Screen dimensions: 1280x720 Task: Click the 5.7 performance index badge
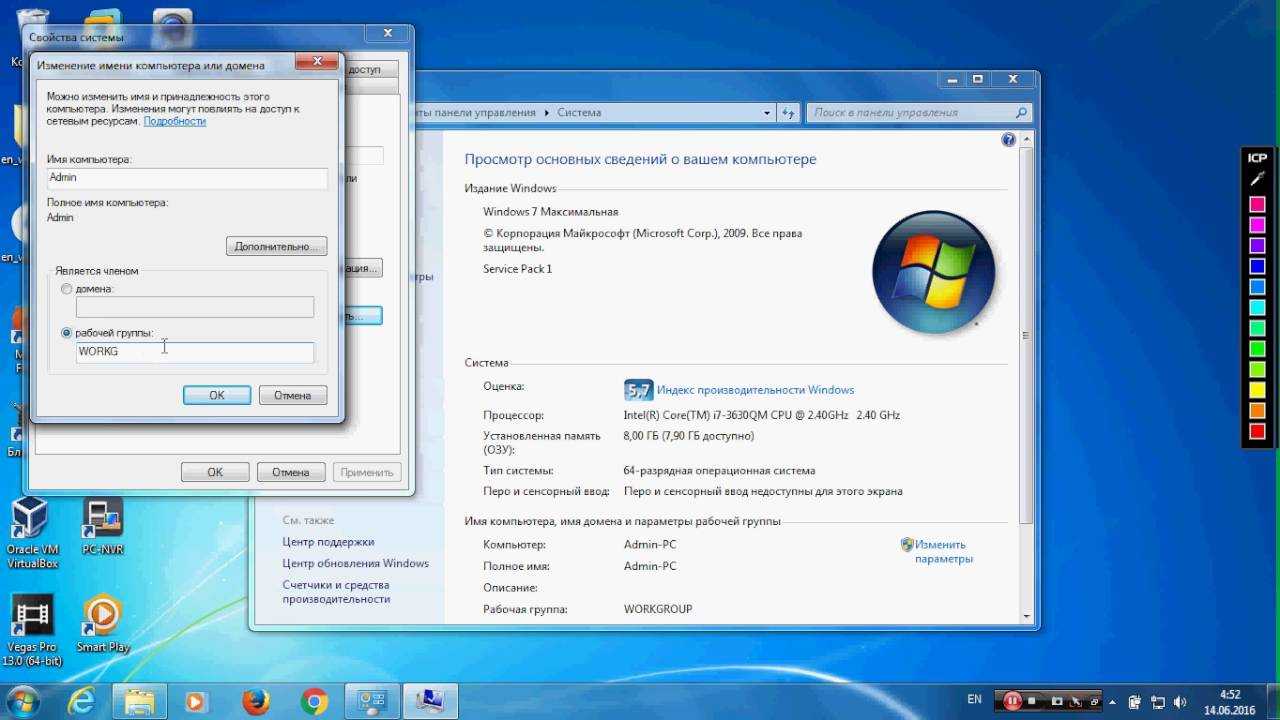pos(638,390)
